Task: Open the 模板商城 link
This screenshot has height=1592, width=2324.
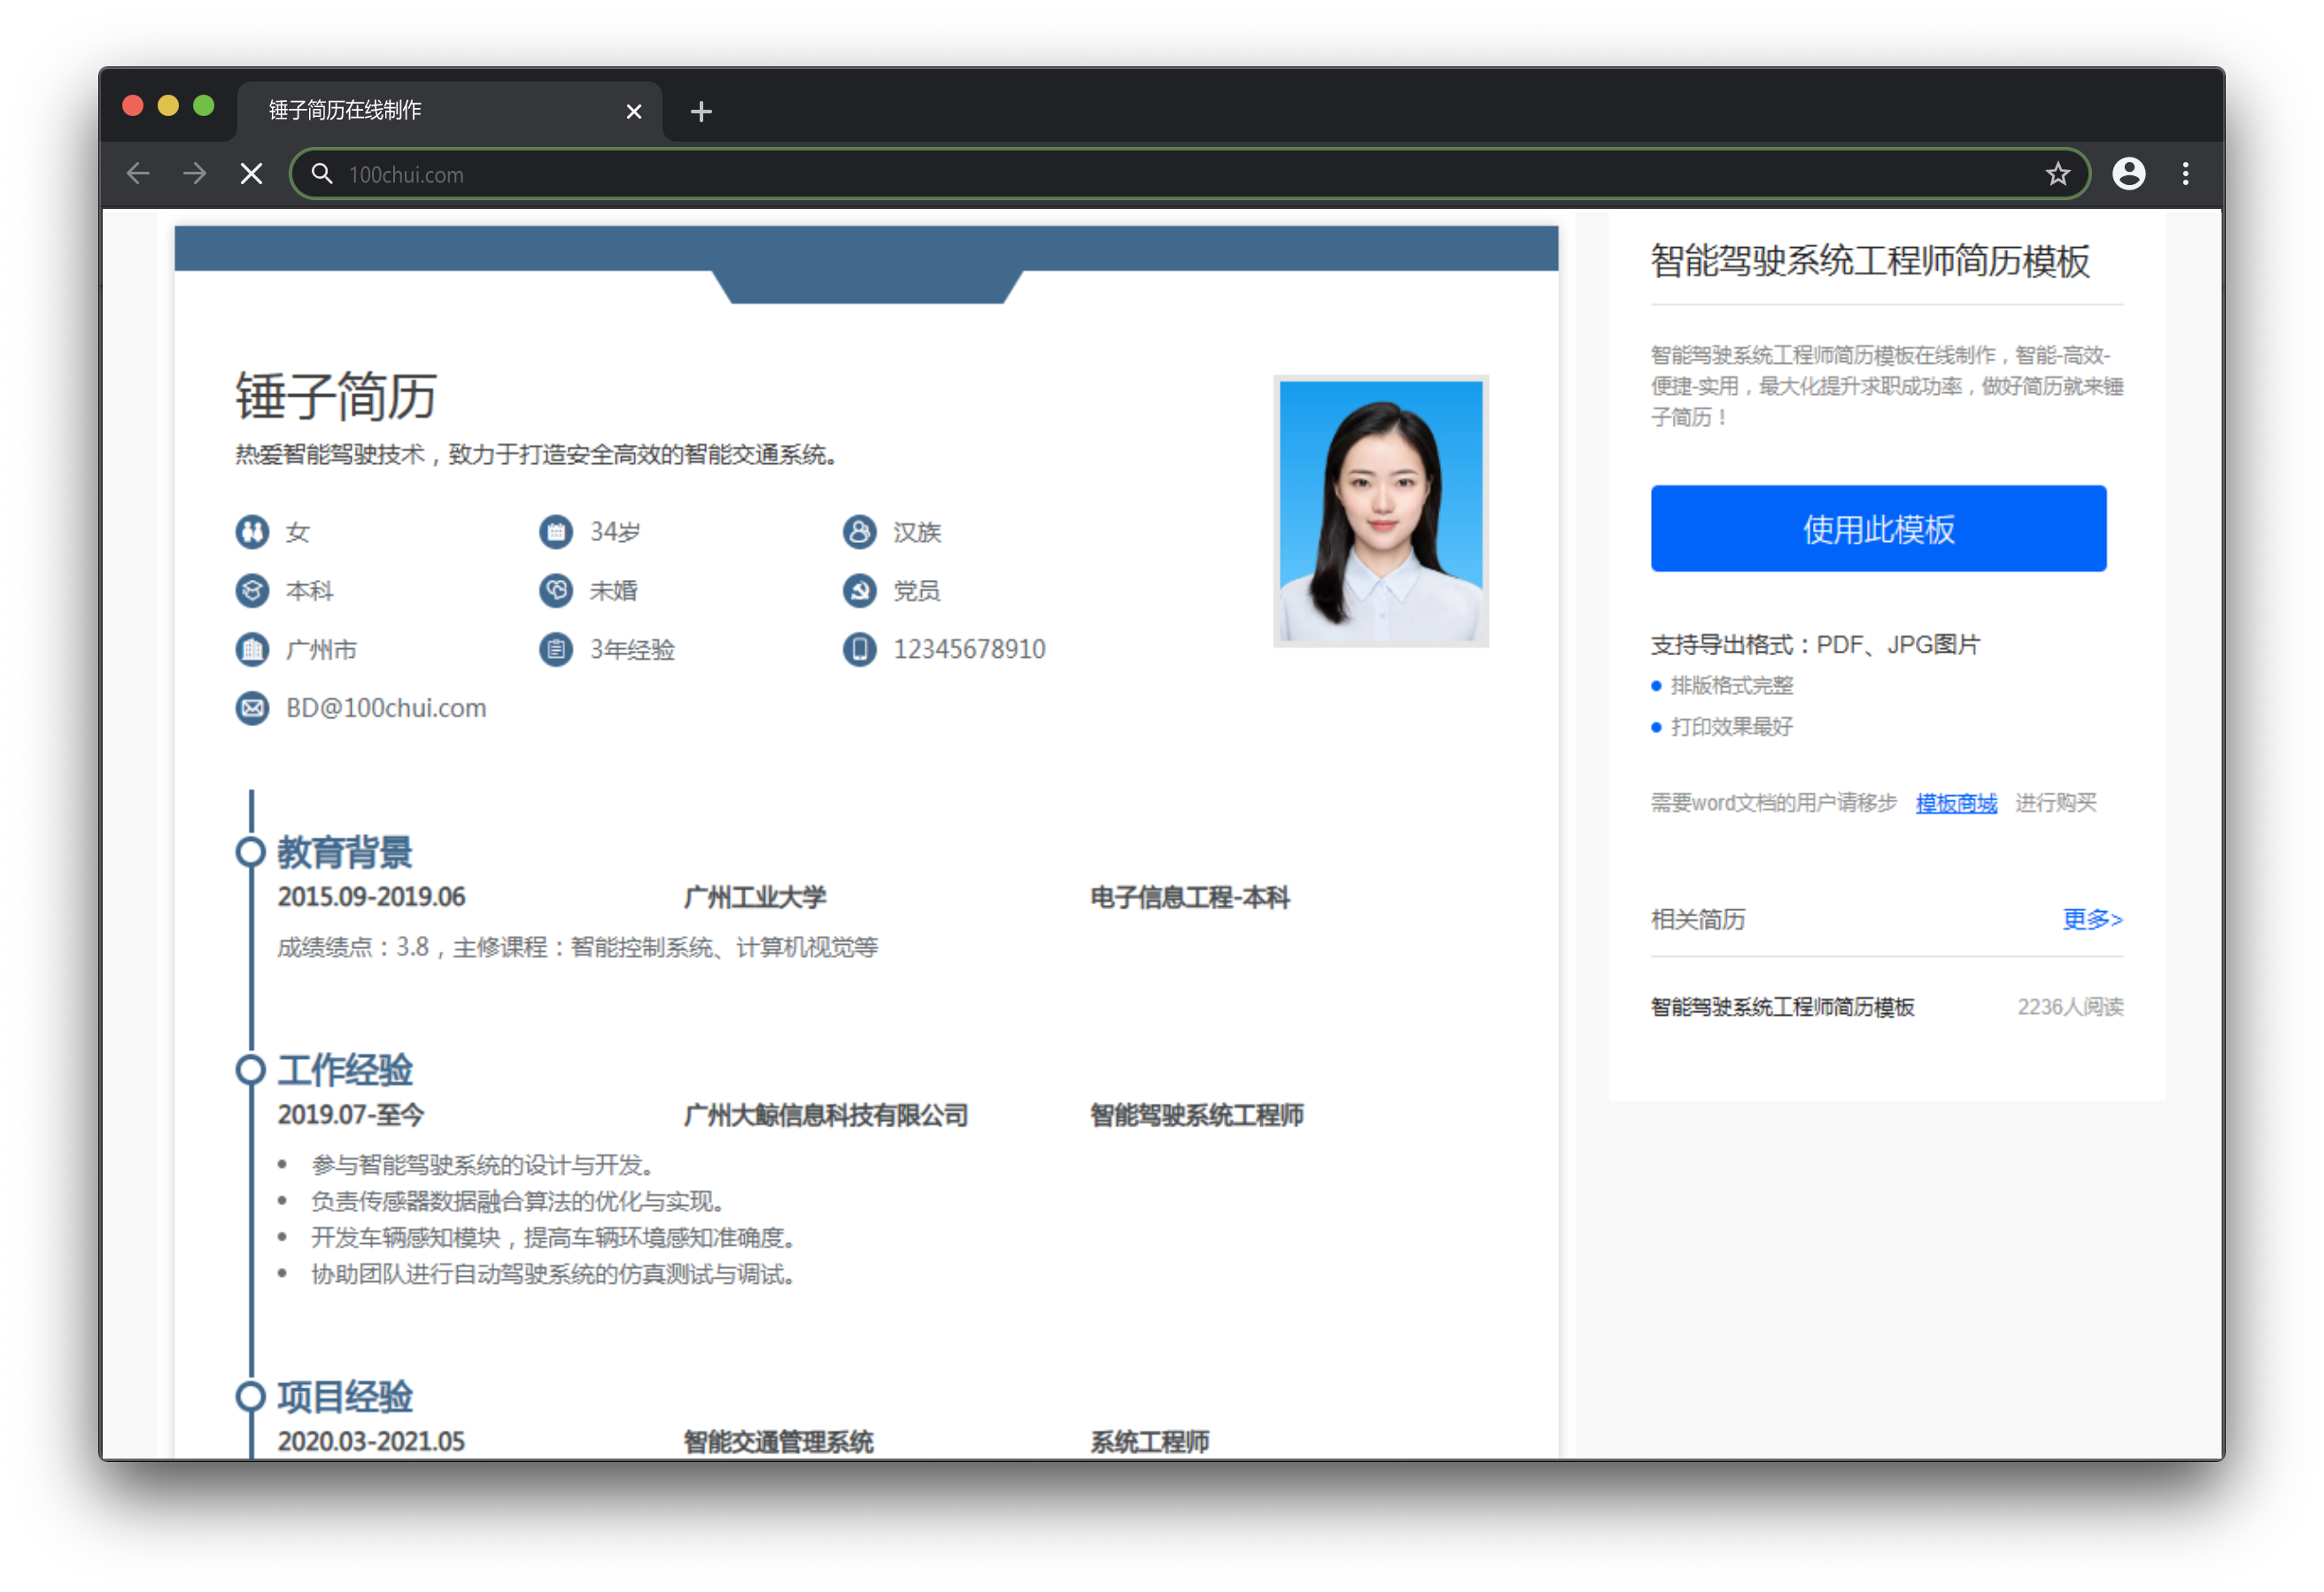Action: pyautogui.click(x=1956, y=803)
